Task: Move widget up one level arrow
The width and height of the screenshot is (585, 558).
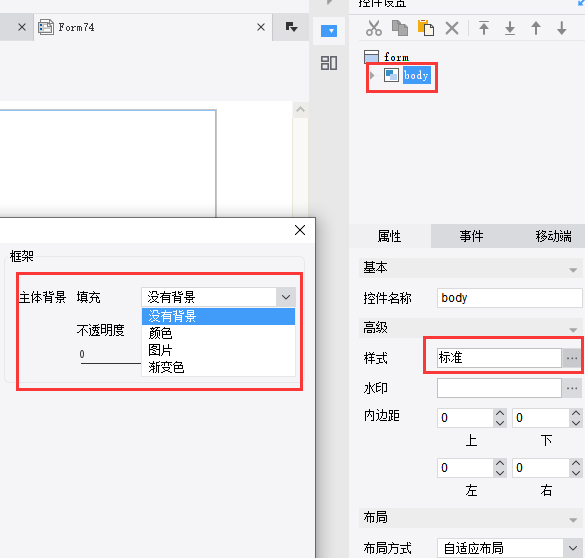Action: coord(536,28)
